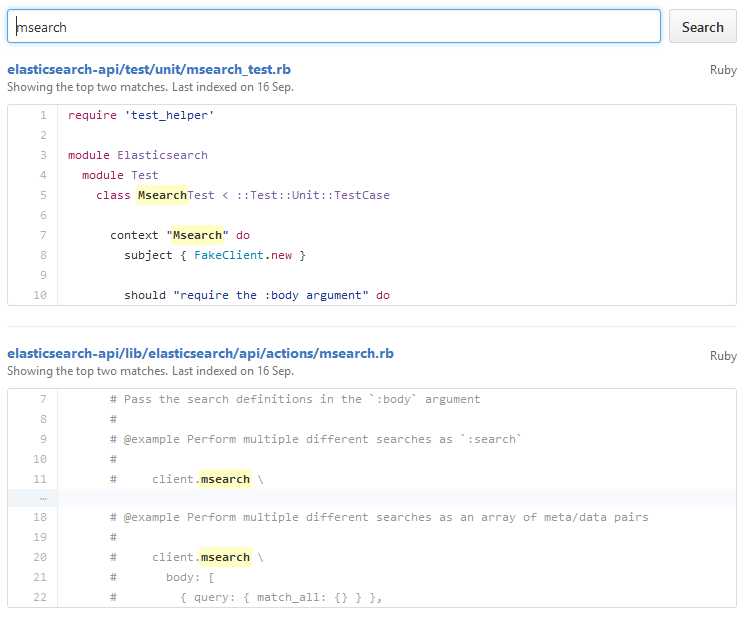Click the should "require the :body argument" line
751x624 pixels.
[257, 295]
